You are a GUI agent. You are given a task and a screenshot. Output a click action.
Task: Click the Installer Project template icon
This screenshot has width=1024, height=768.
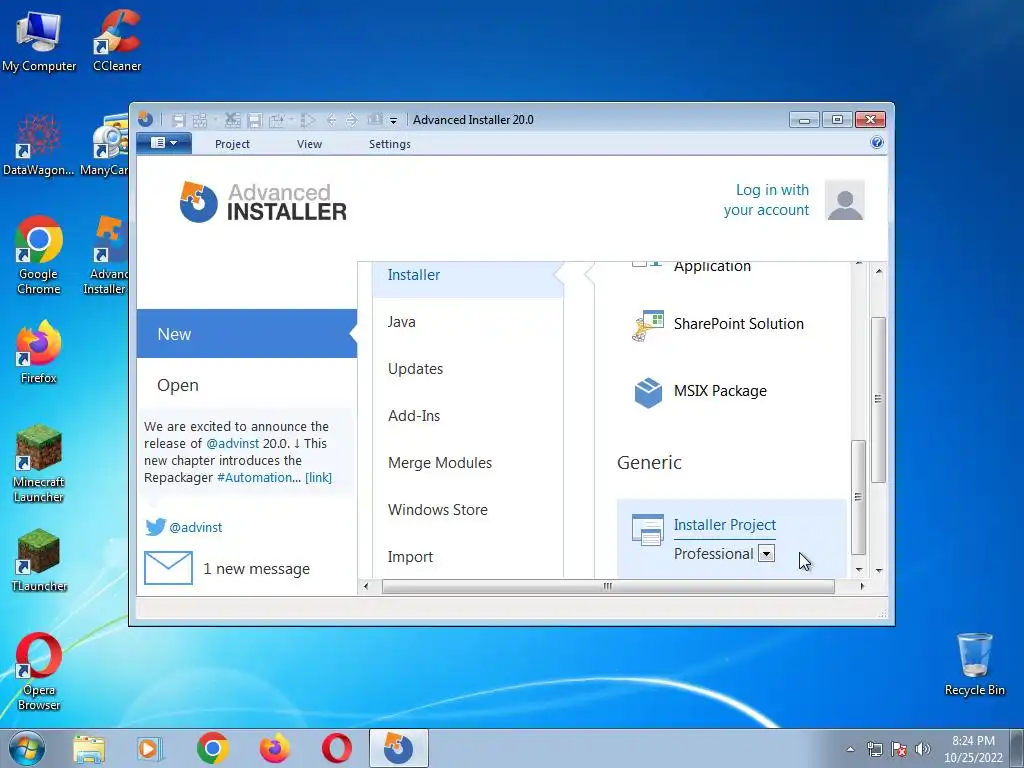click(x=648, y=530)
